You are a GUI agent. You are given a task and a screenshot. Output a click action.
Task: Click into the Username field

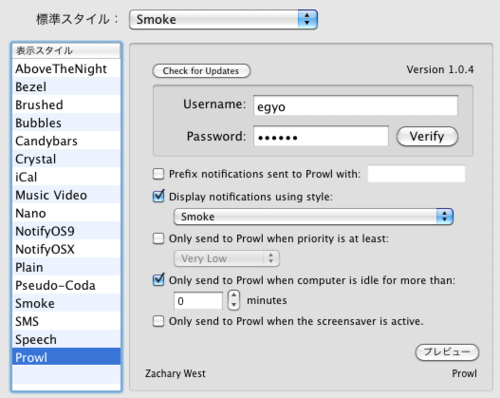[355, 106]
